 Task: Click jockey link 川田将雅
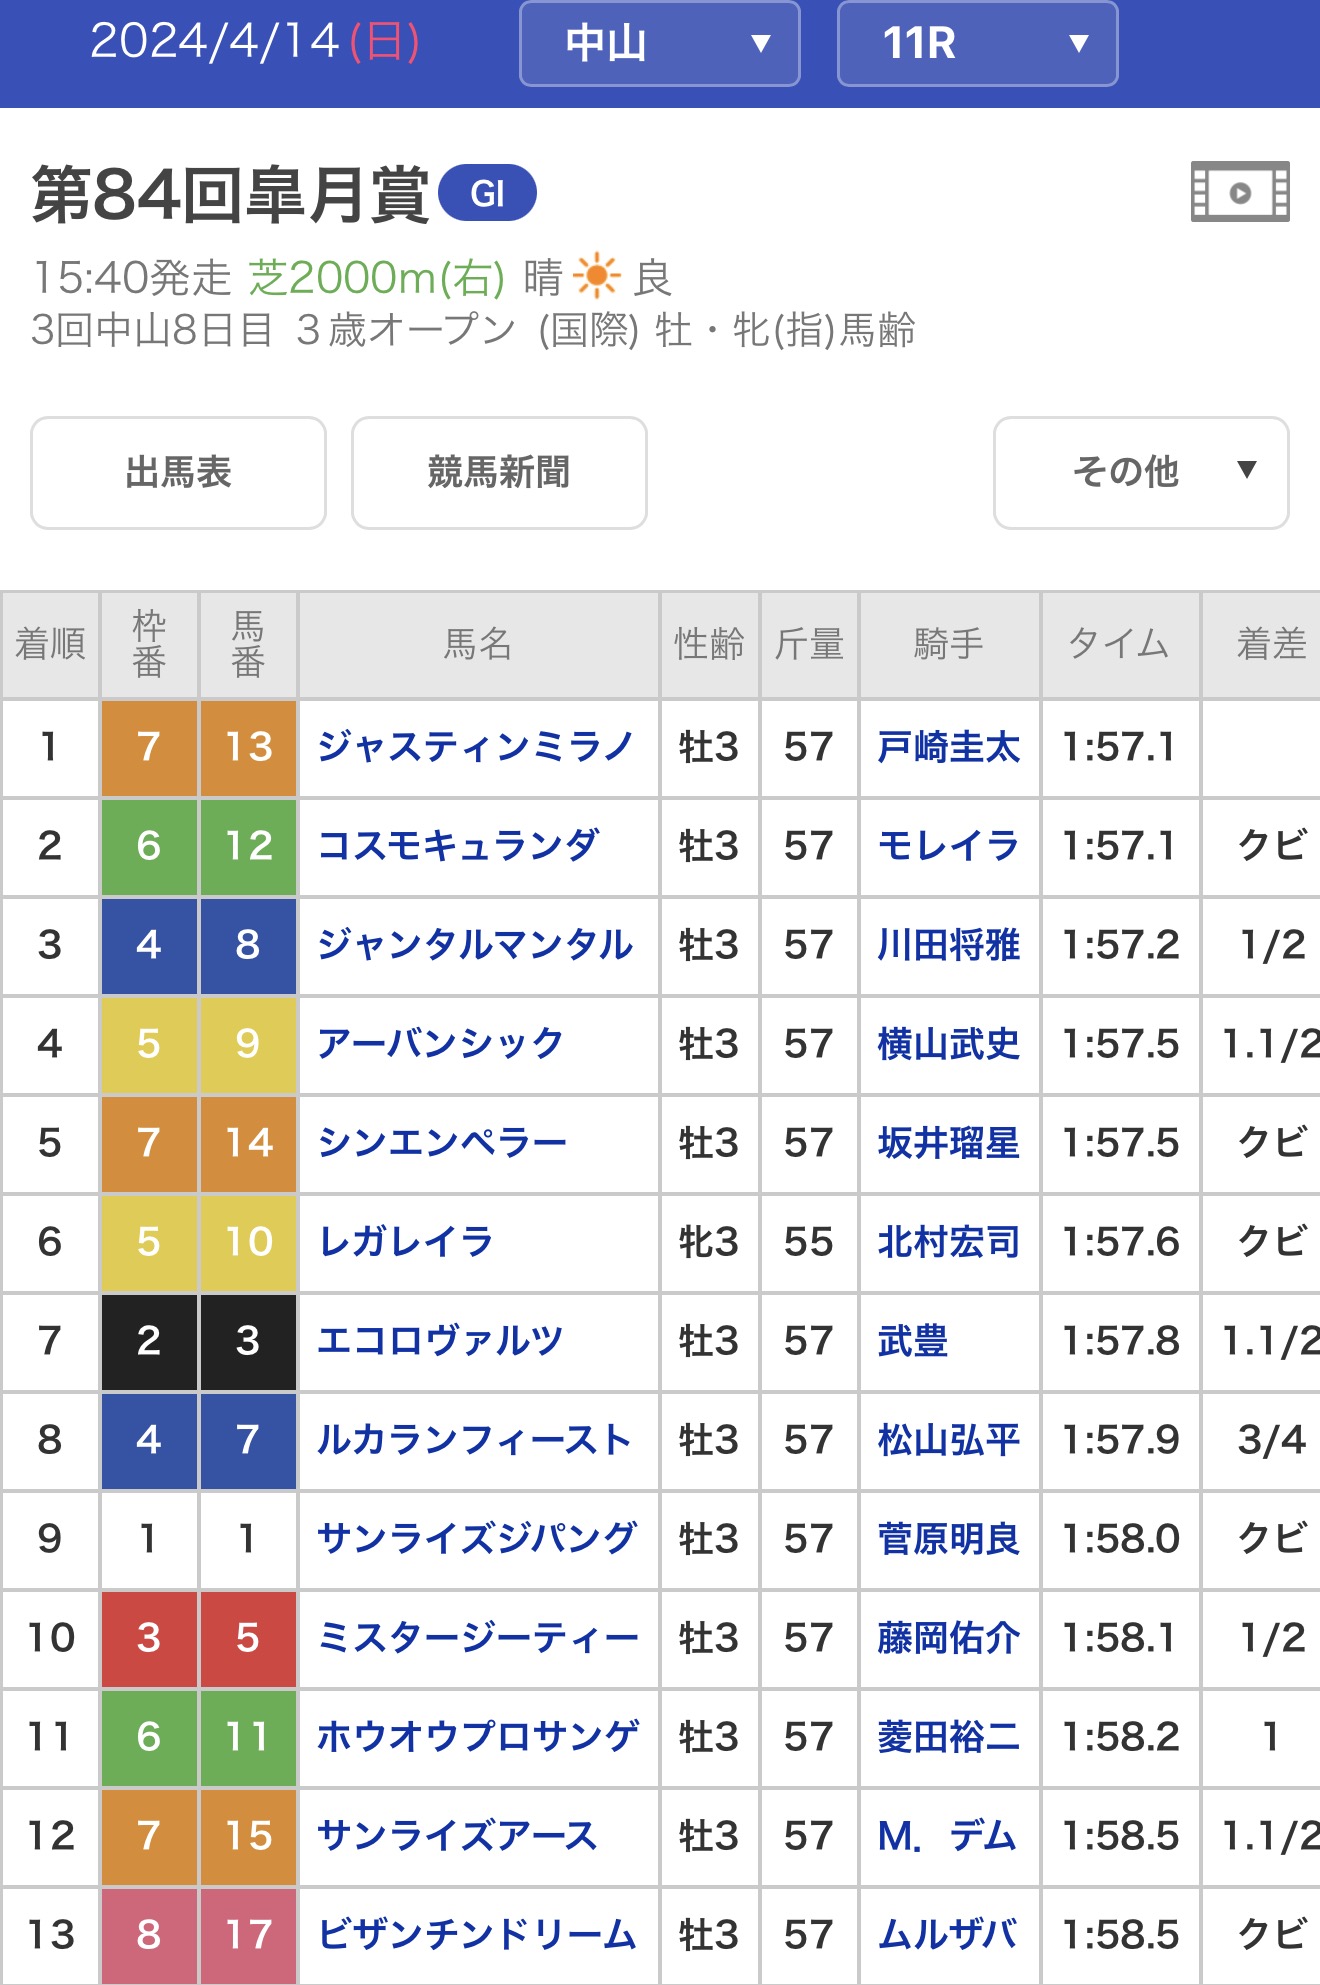click(x=948, y=945)
